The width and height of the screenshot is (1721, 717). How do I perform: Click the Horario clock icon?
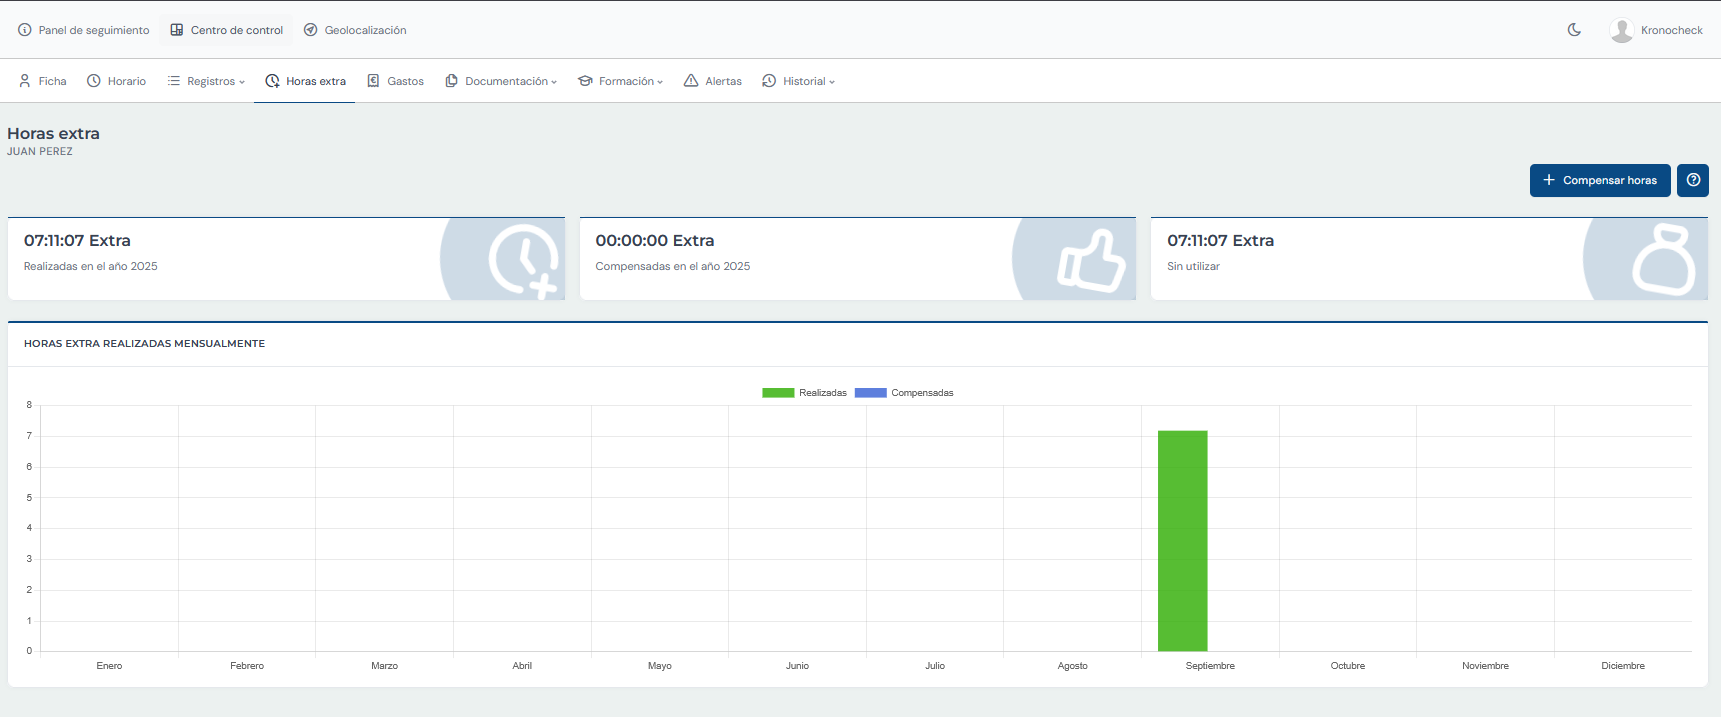pos(94,81)
